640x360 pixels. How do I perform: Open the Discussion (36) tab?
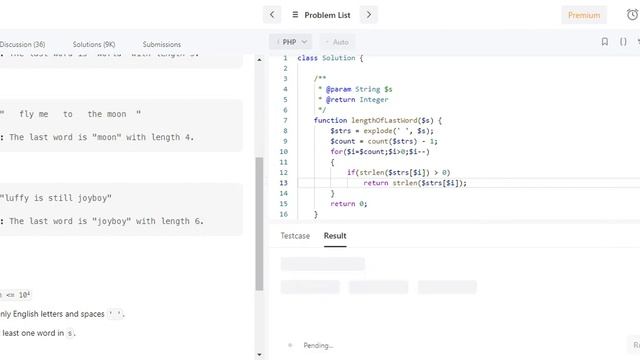point(22,44)
